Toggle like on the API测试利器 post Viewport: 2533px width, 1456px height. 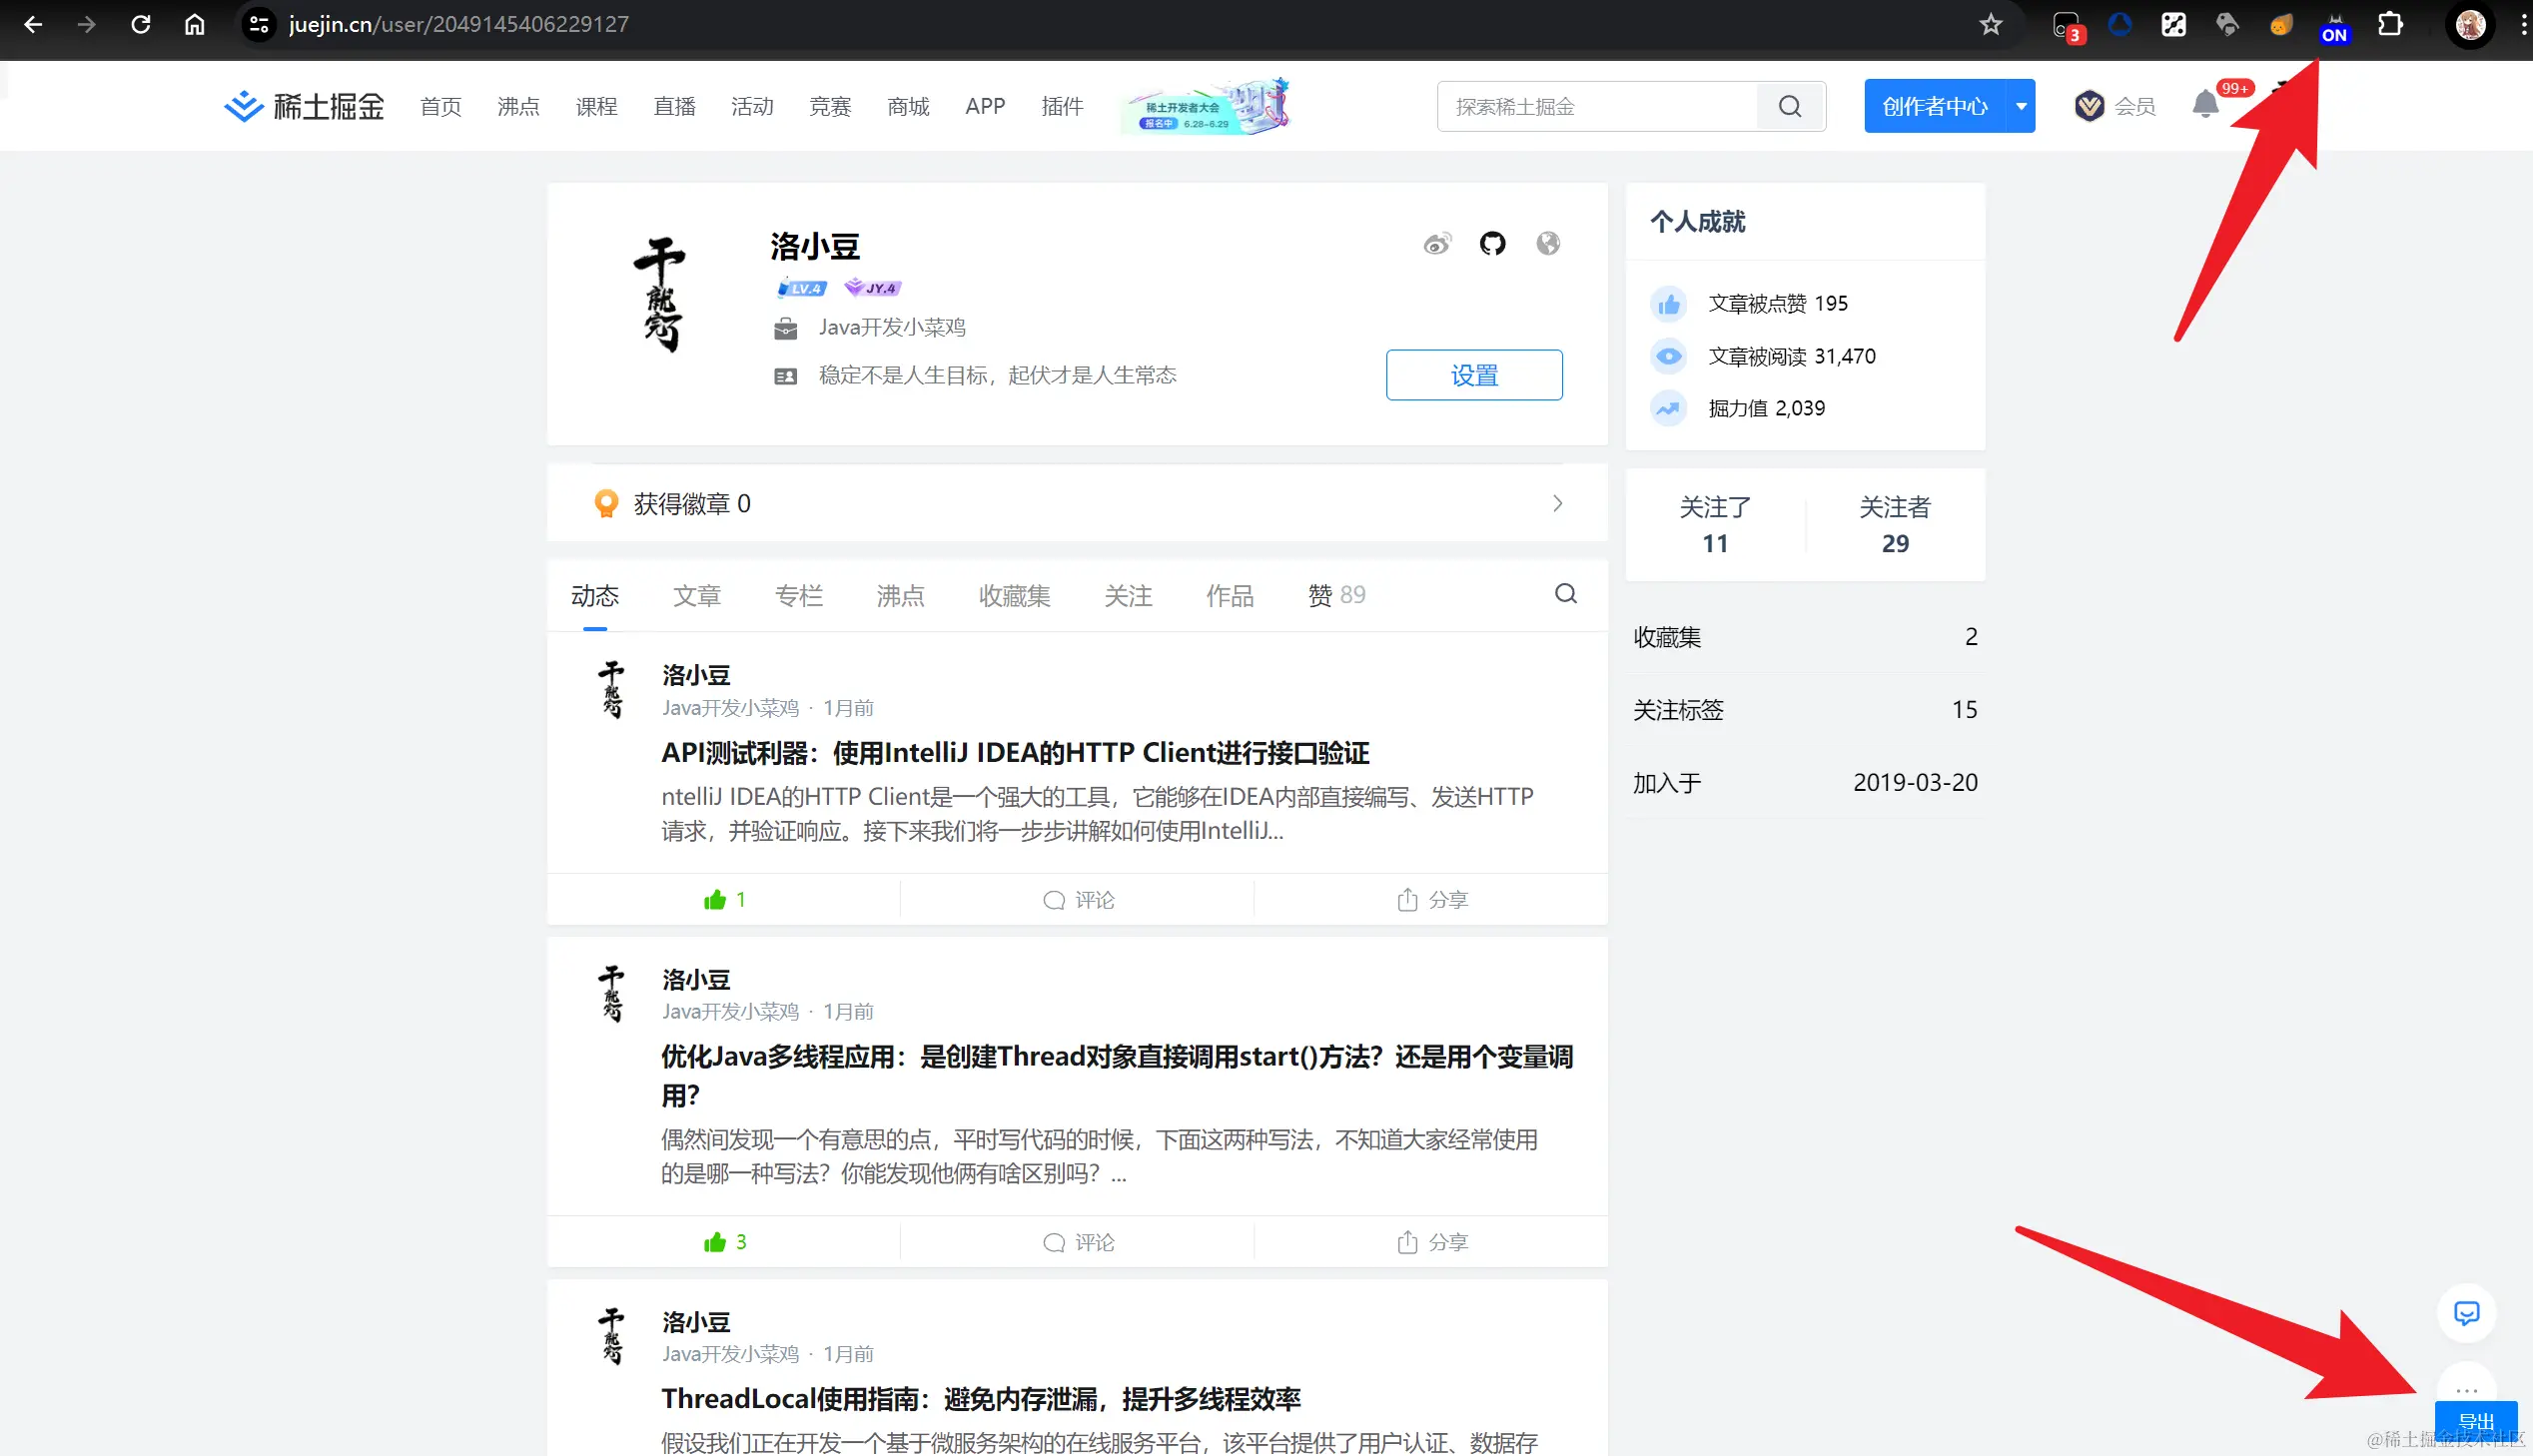(715, 900)
